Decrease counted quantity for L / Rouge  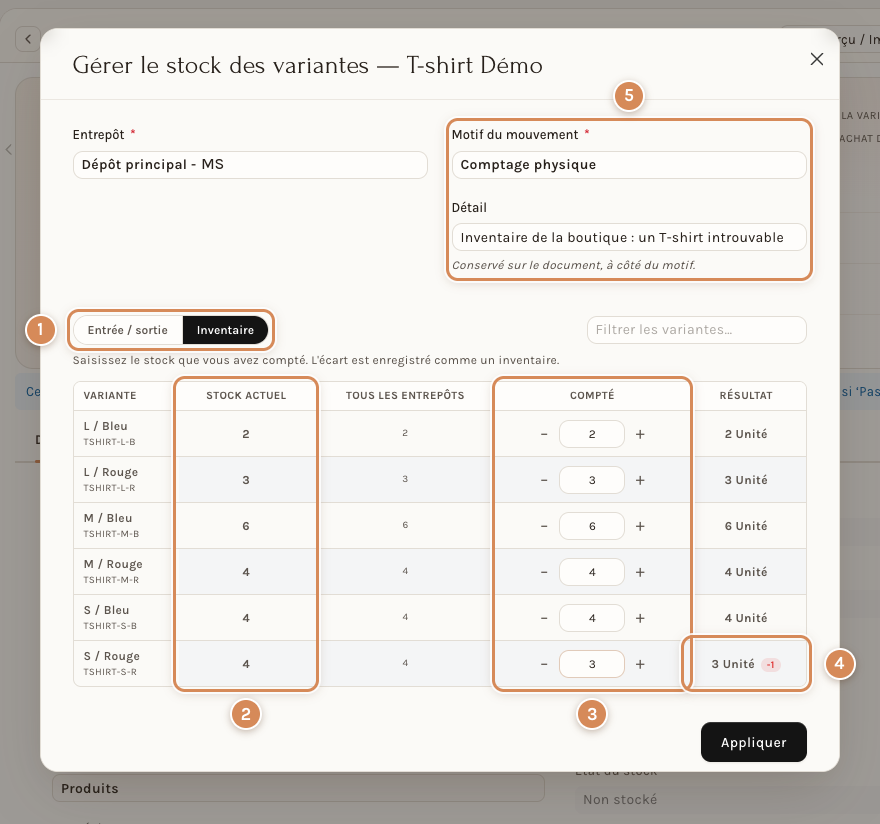(x=544, y=480)
